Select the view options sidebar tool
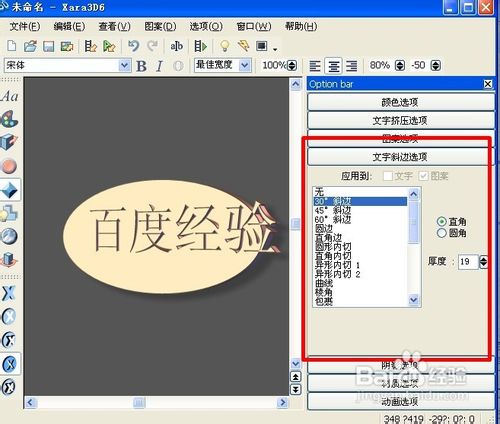This screenshot has width=500, height=424. 9,260
